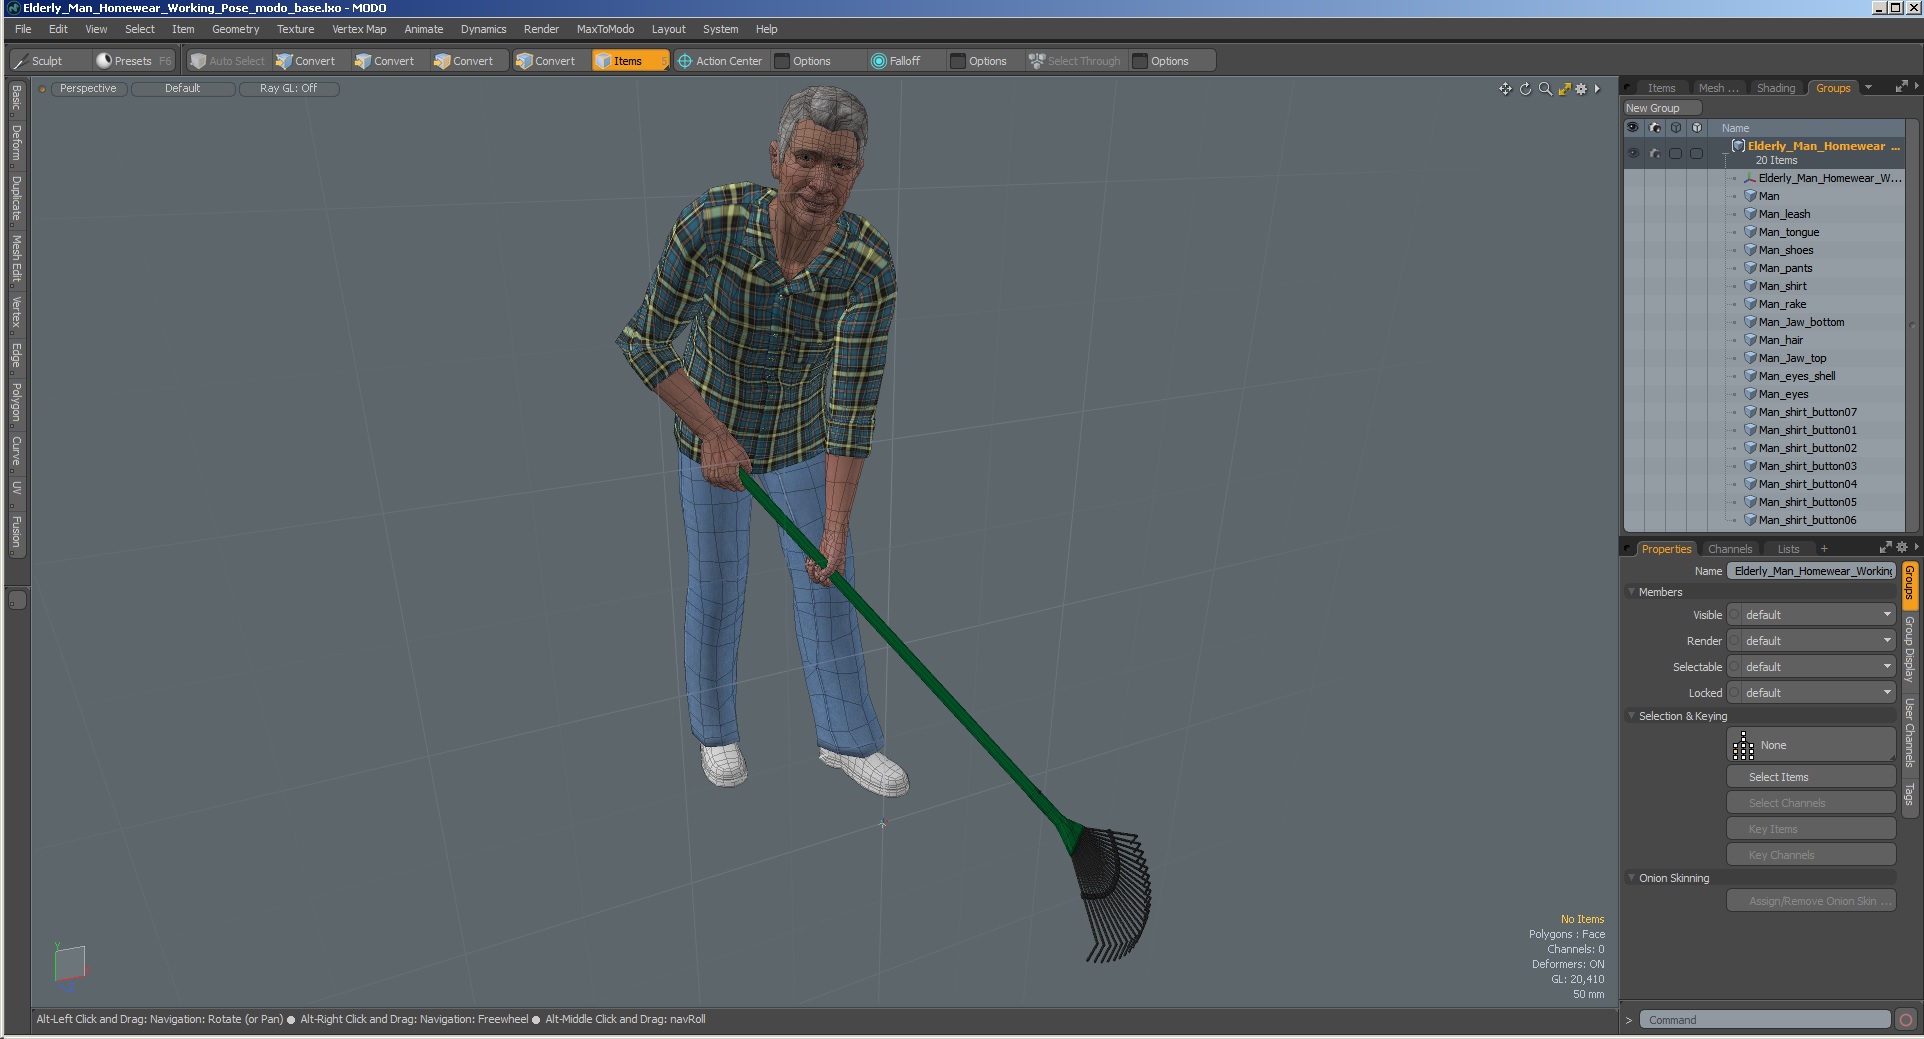Viewport: 1924px width, 1039px height.
Task: Click the Auto Select mode button
Action: click(x=228, y=61)
